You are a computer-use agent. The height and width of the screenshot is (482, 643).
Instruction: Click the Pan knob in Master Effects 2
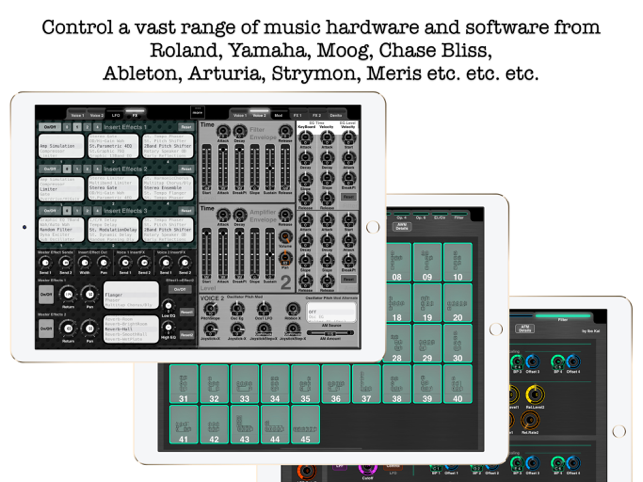[89, 329]
